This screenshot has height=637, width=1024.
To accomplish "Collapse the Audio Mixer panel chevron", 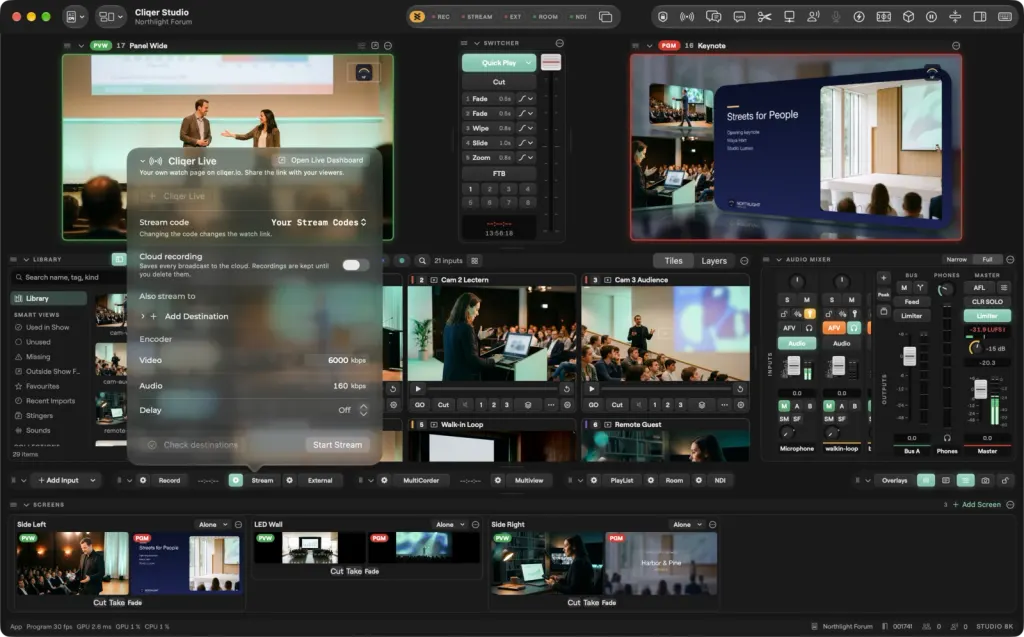I will (x=778, y=259).
